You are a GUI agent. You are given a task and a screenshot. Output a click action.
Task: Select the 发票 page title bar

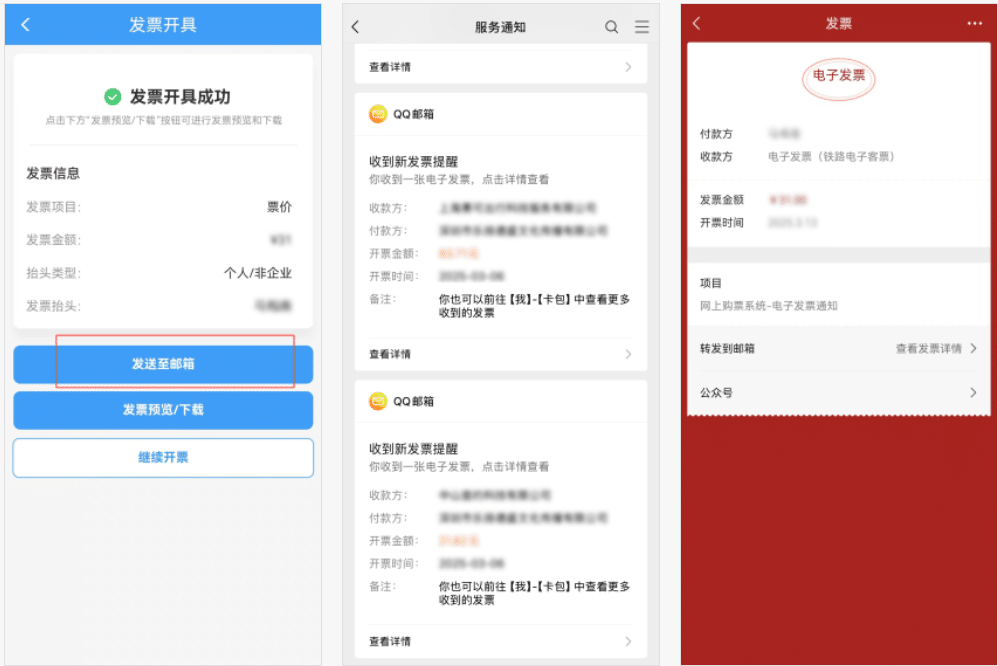coord(839,22)
